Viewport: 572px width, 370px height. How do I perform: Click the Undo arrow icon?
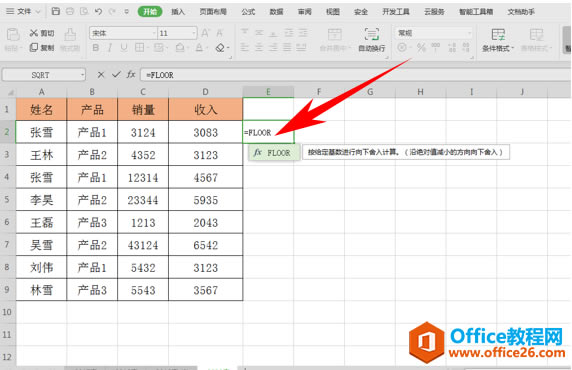tap(98, 11)
